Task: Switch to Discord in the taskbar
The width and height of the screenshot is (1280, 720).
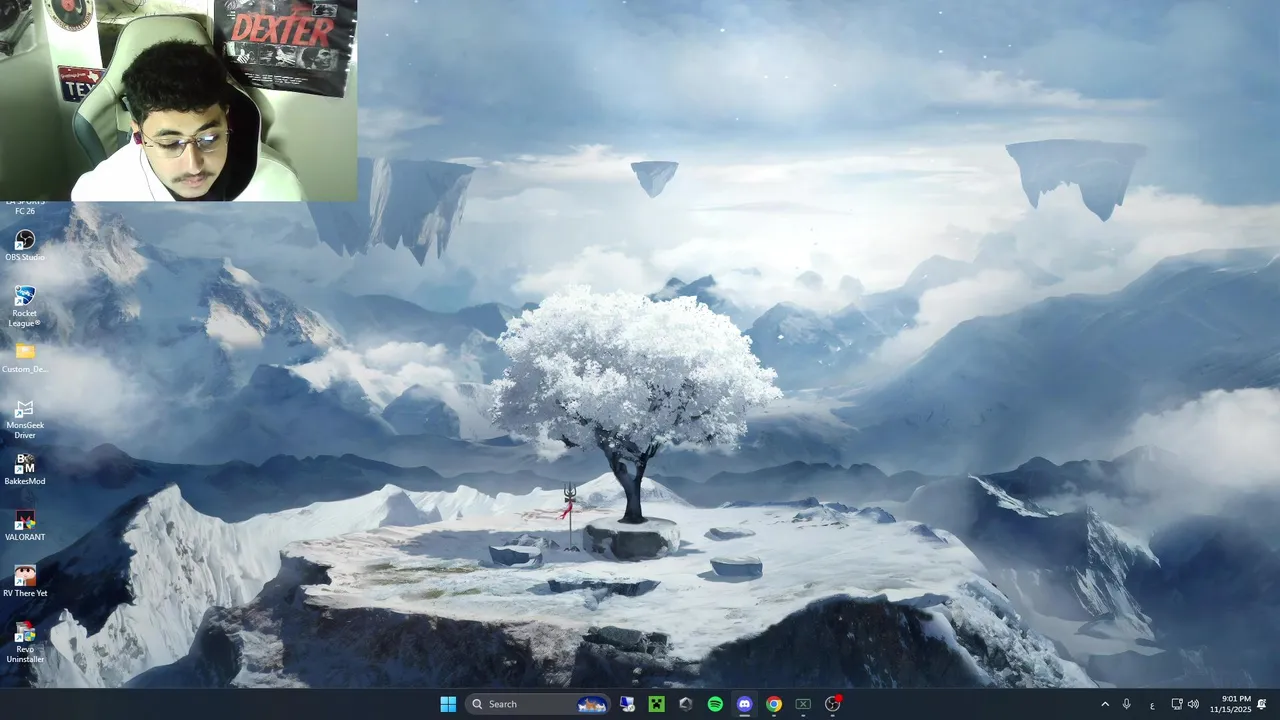Action: tap(744, 704)
